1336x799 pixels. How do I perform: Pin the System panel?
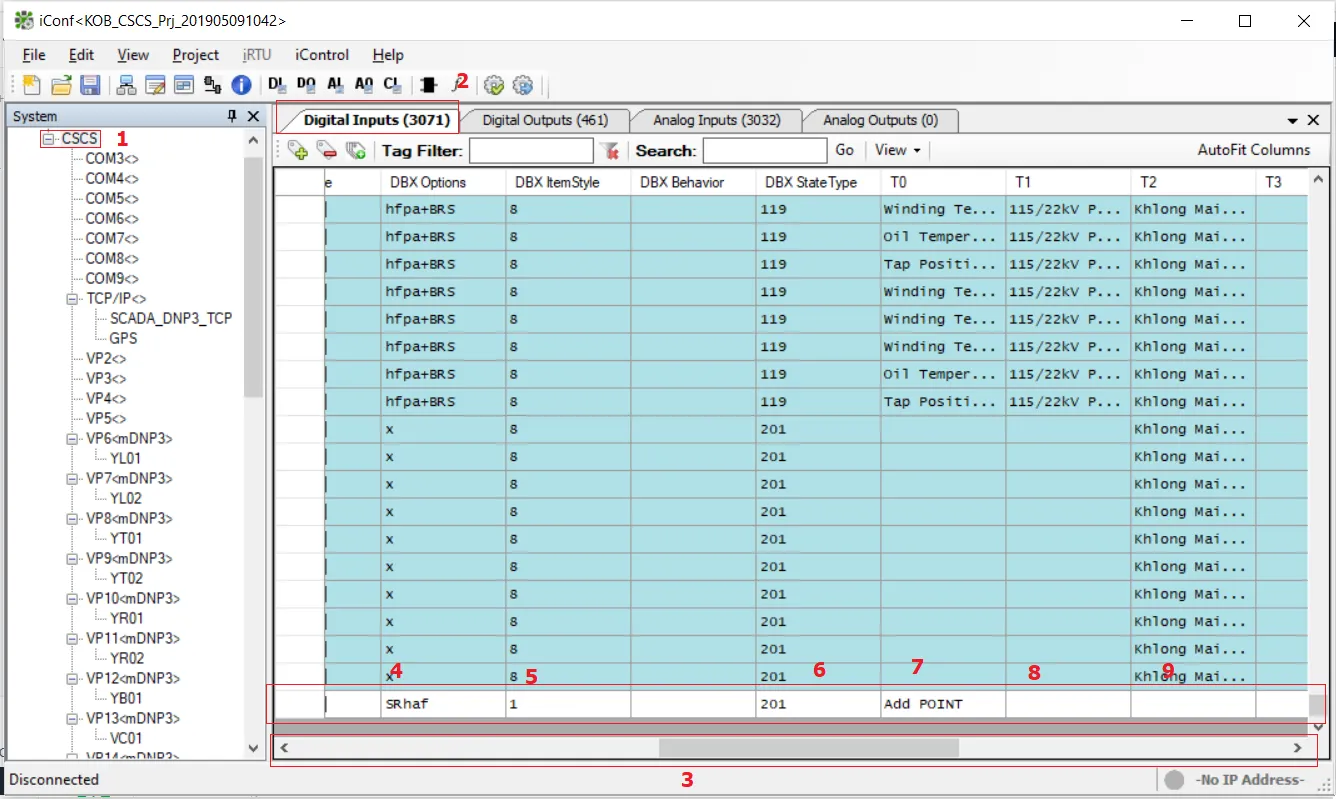[233, 117]
